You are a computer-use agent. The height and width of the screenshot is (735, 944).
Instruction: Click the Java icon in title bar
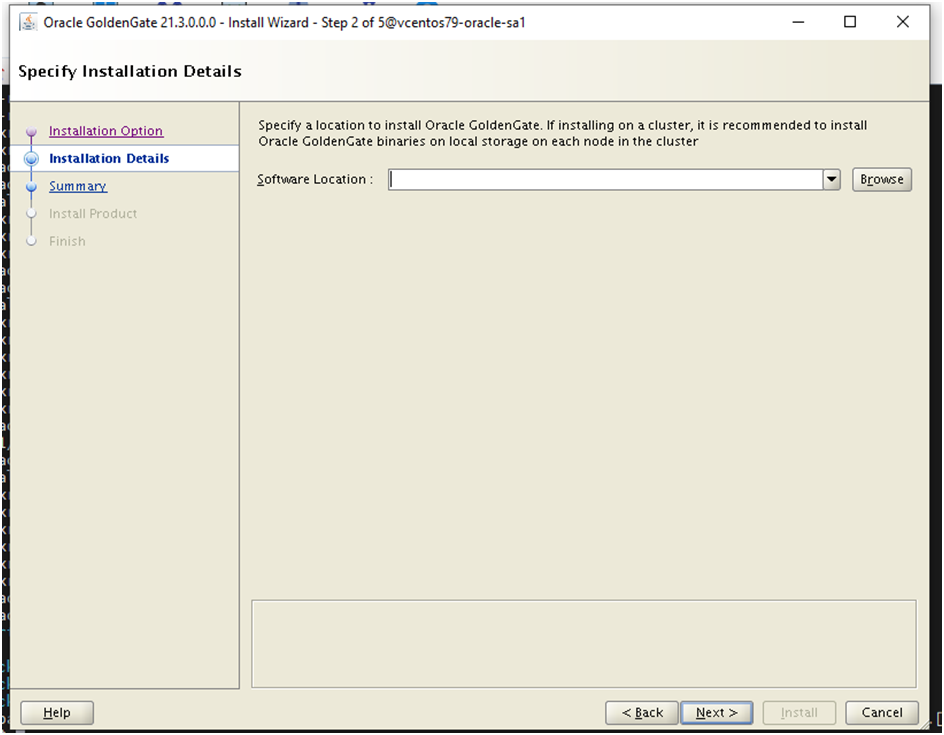(x=28, y=22)
